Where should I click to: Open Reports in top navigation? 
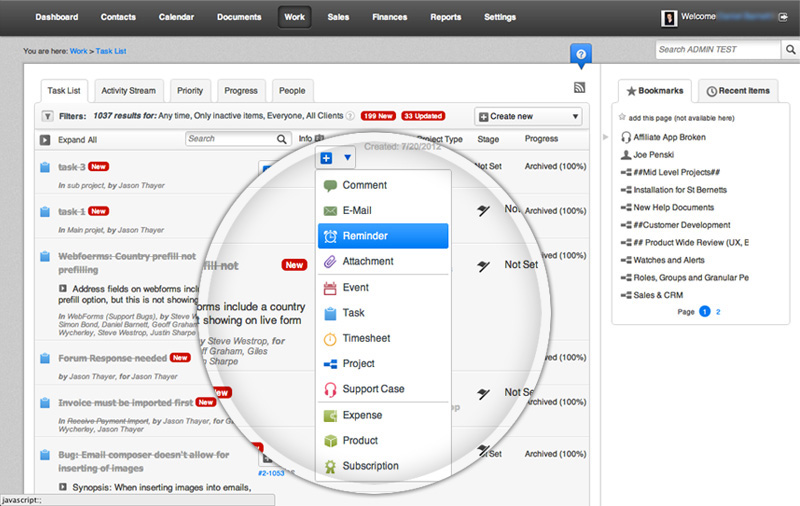tap(445, 17)
